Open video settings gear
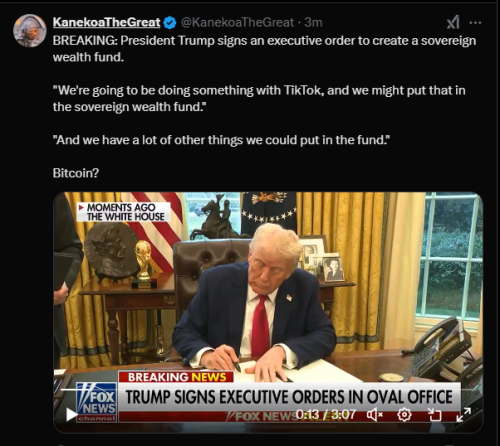The image size is (500, 446). pyautogui.click(x=404, y=415)
